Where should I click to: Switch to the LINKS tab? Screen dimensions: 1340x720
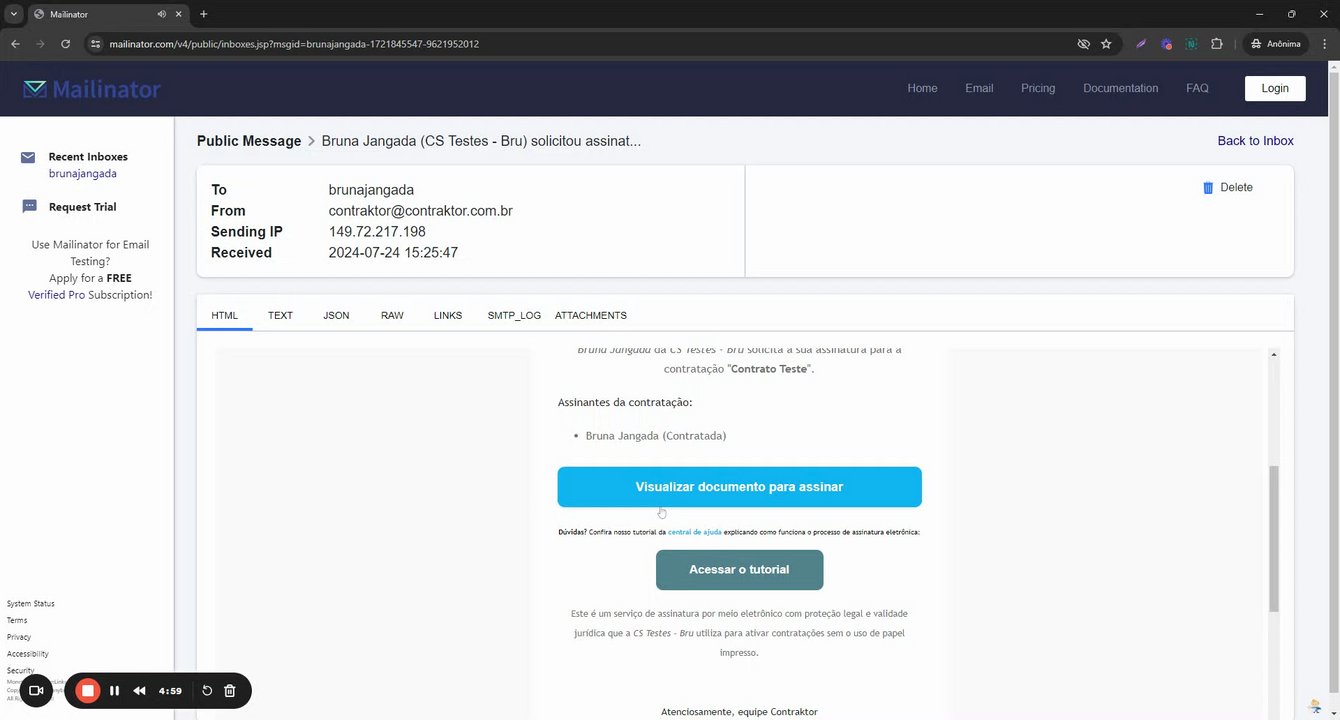(x=448, y=315)
